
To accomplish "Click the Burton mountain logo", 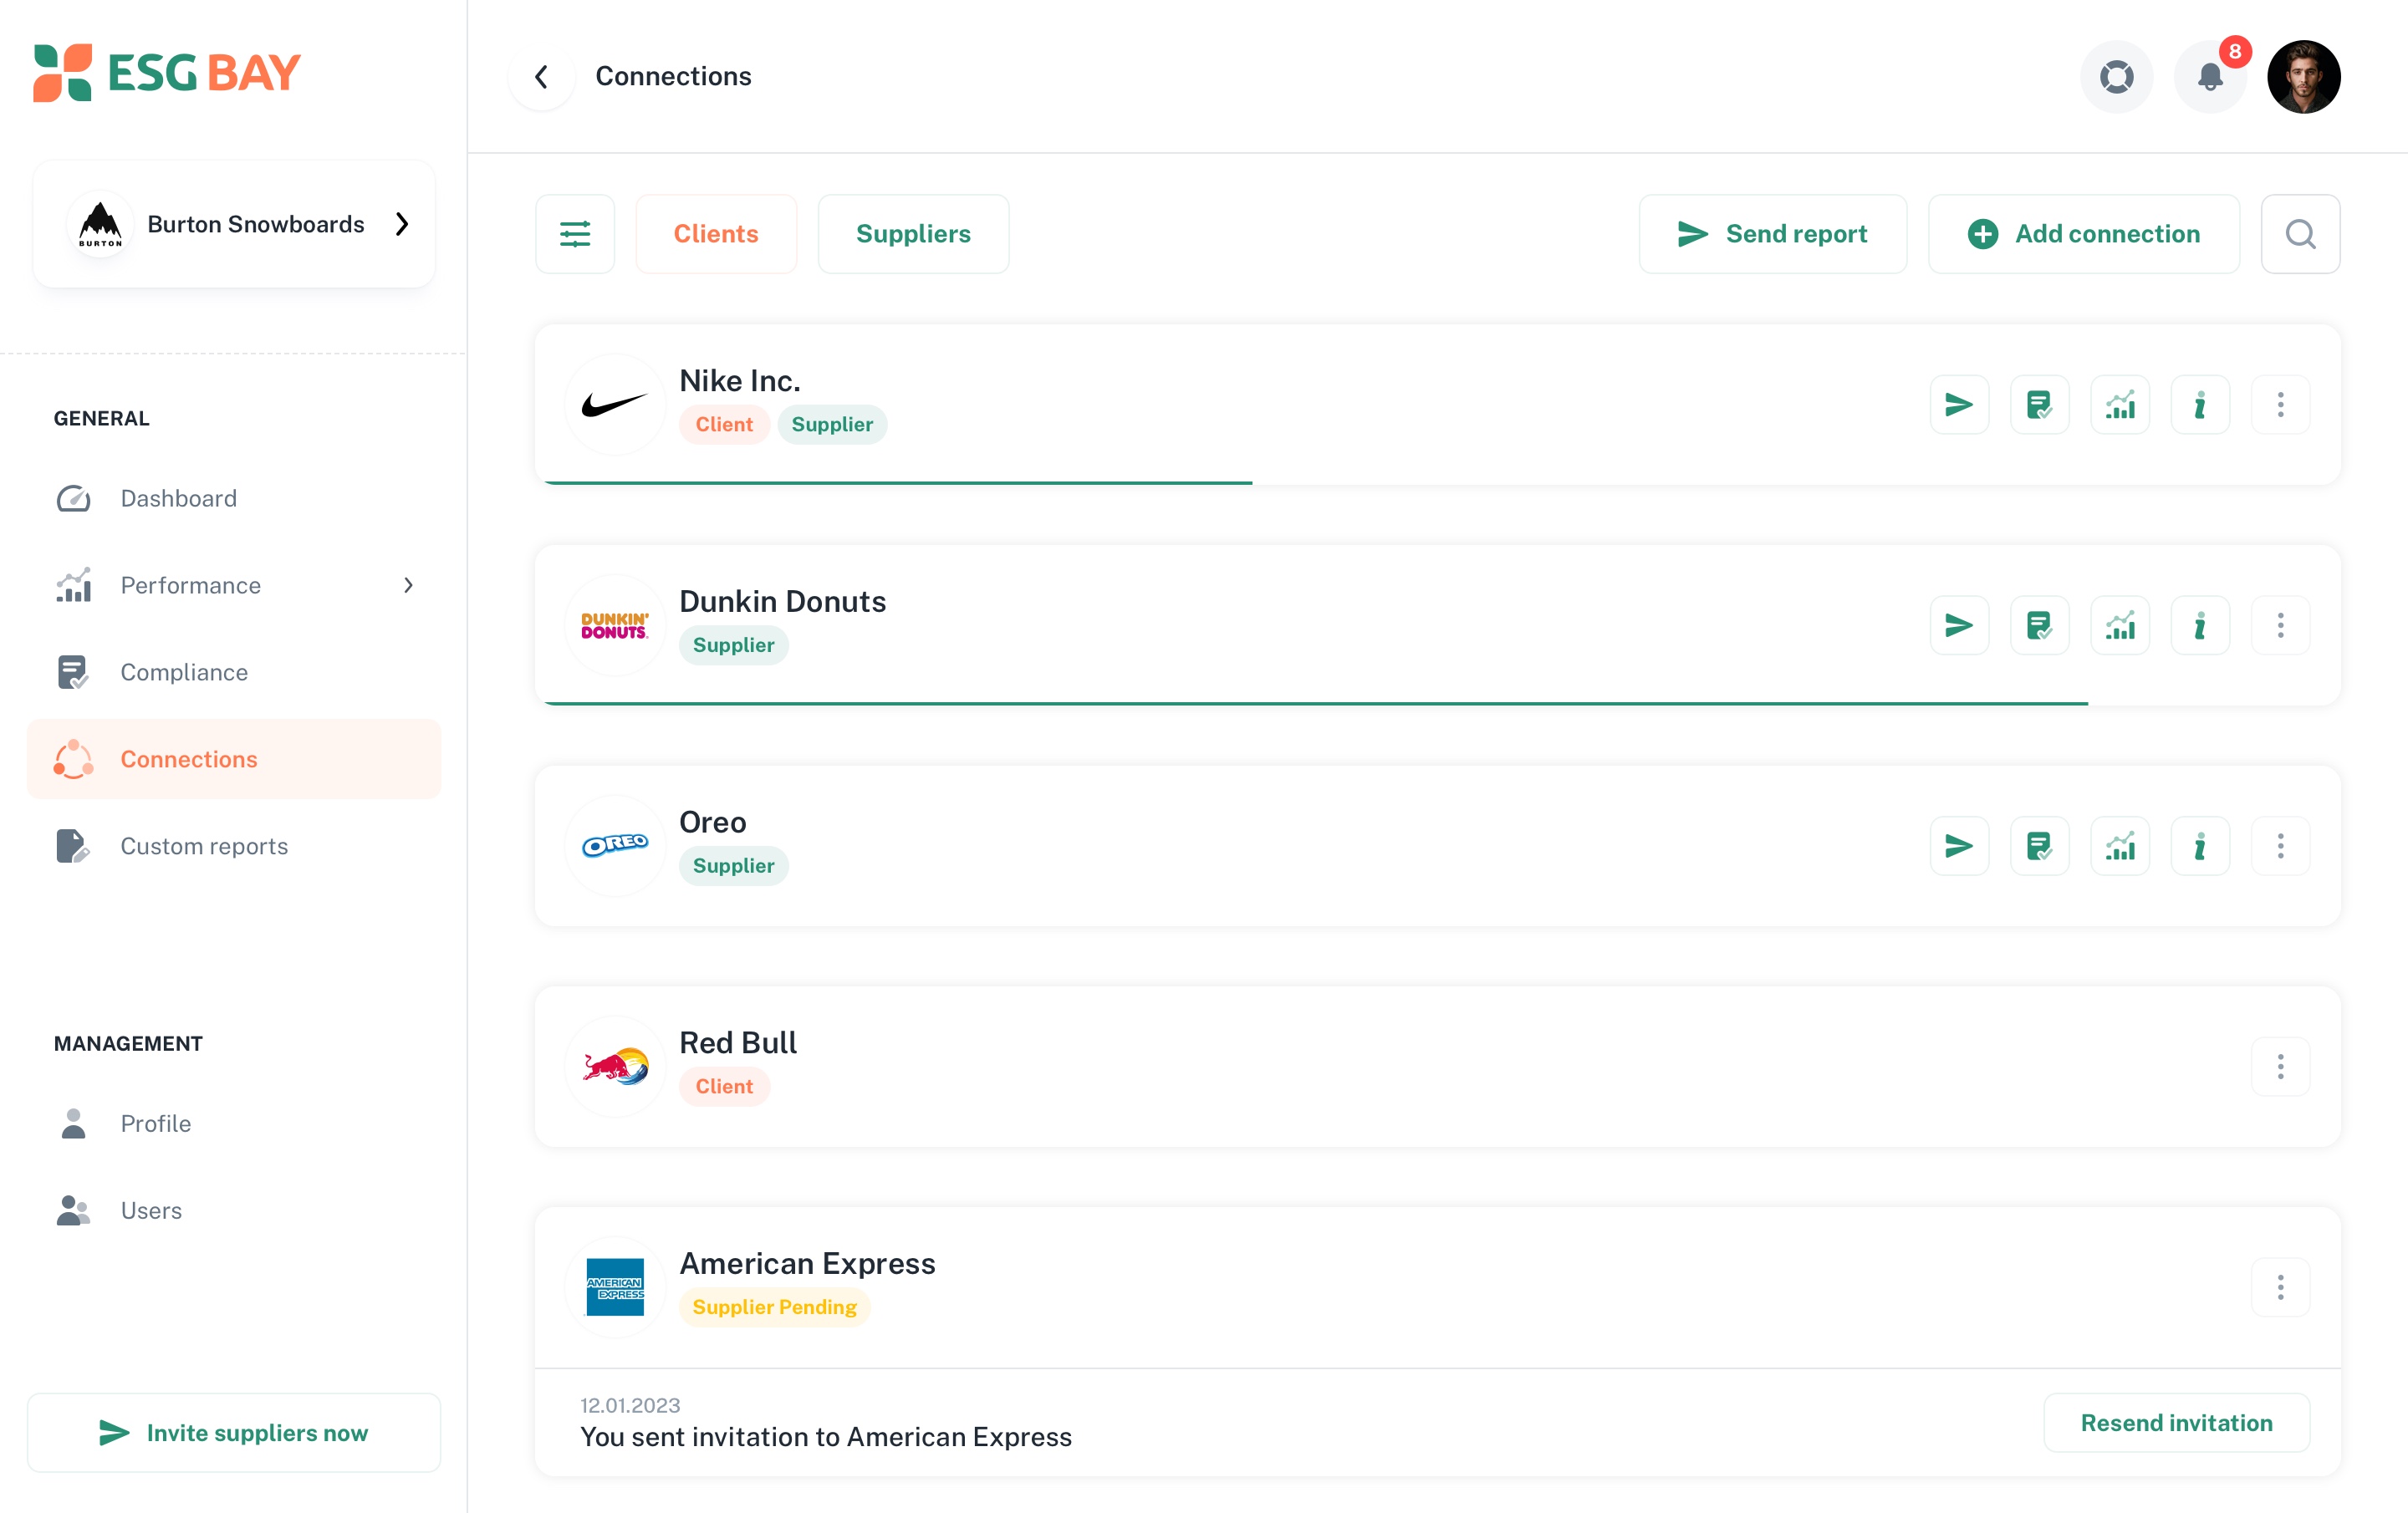I will 100,224.
